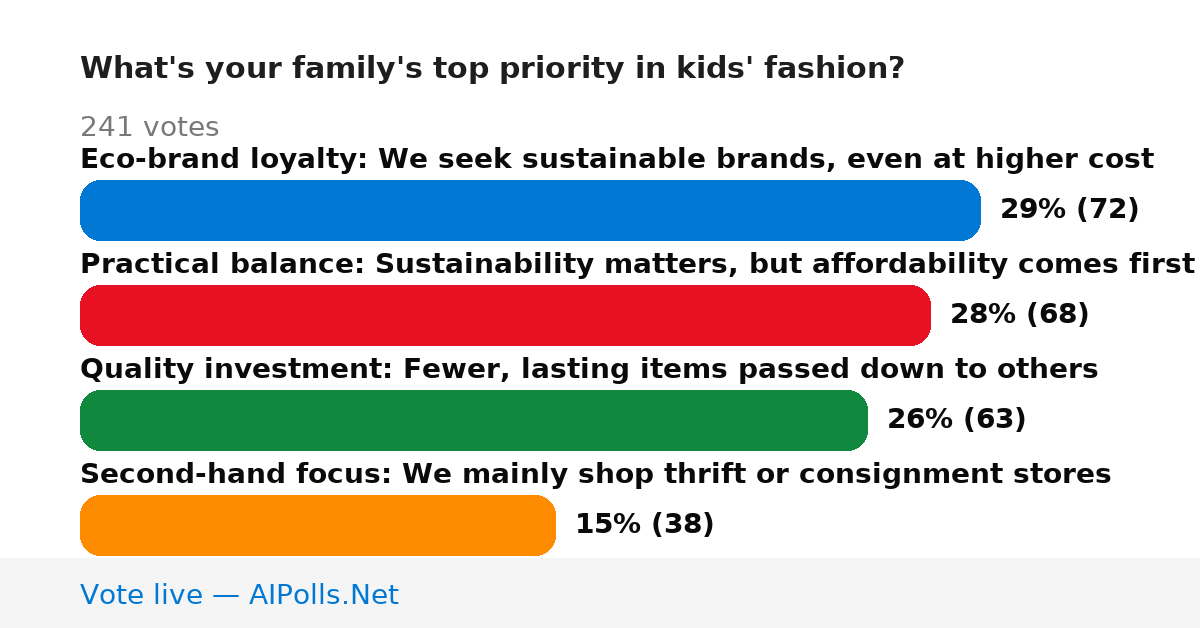The width and height of the screenshot is (1200, 628).
Task: Click the red Practical balance bar
Action: [x=505, y=315]
